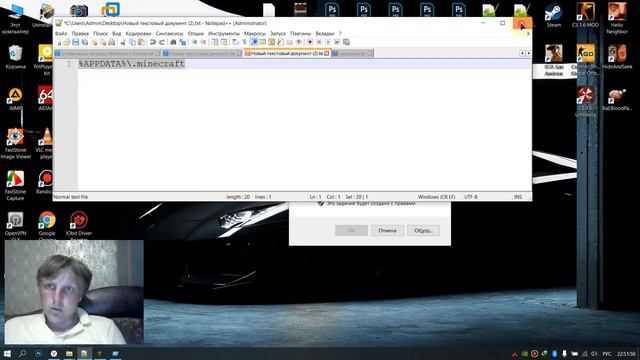Click Windows (CR LF) in status bar

tap(436, 197)
